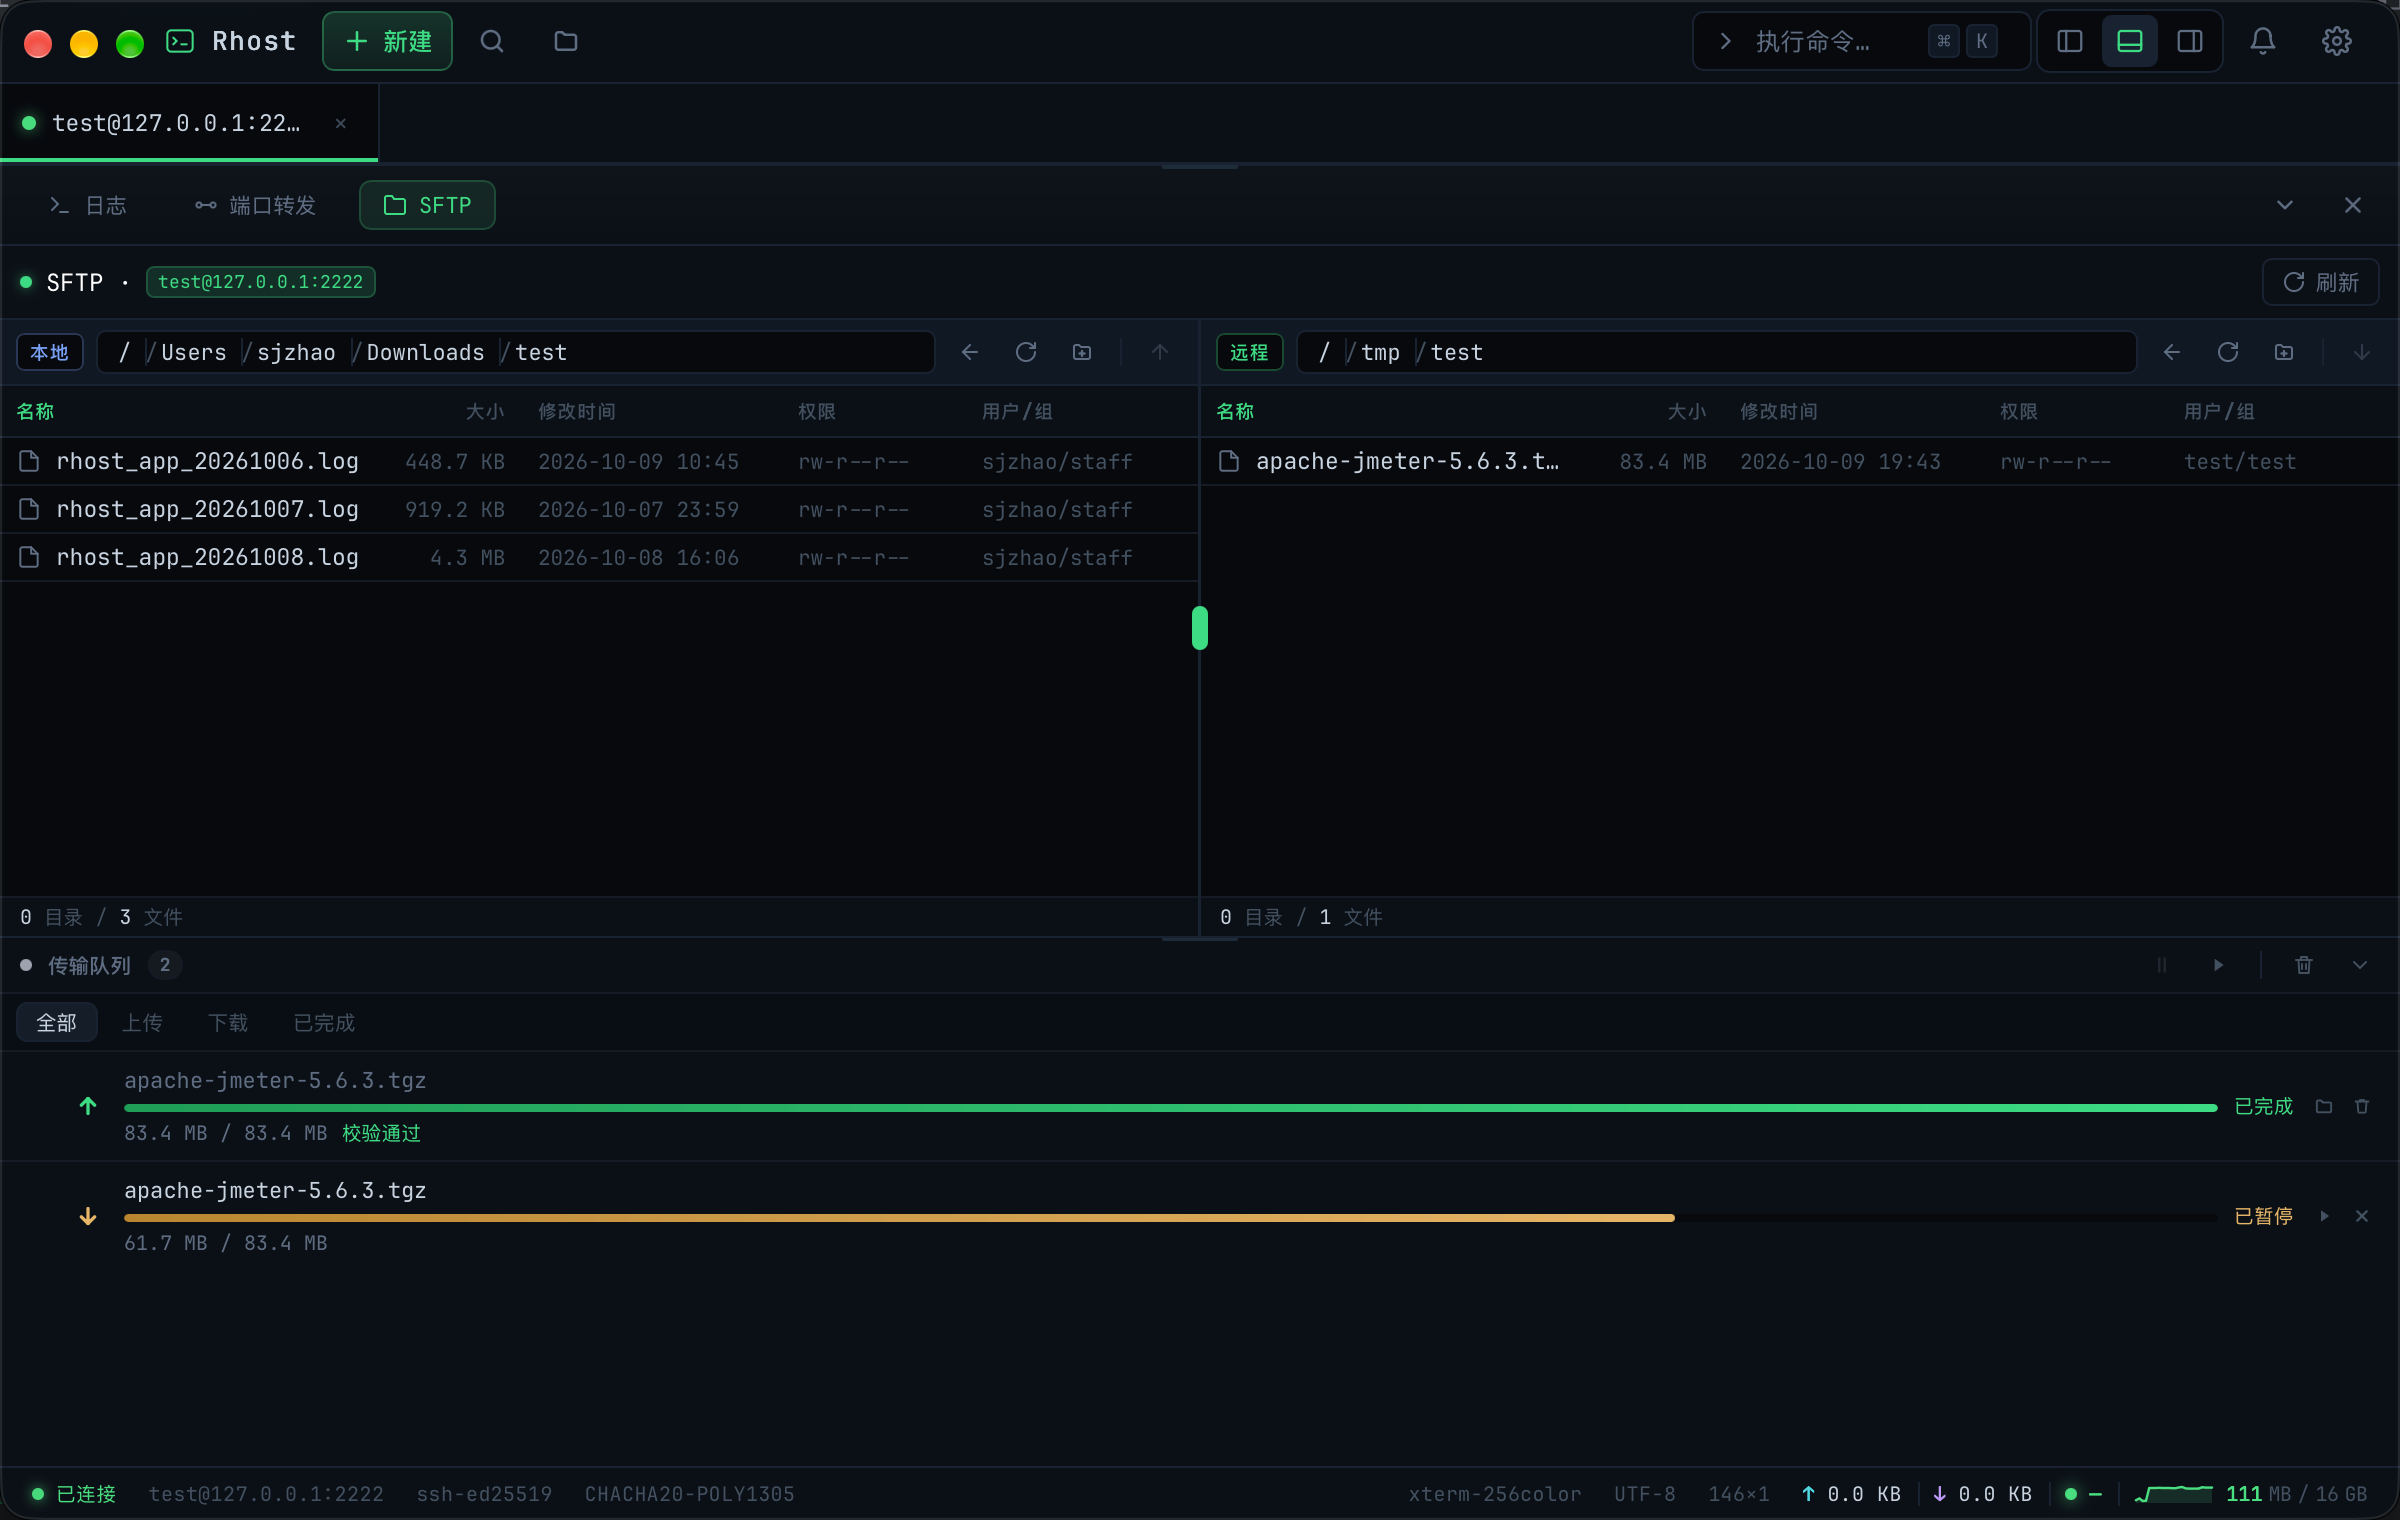Image resolution: width=2400 pixels, height=1520 pixels.
Task: Filter queue by 已完成 tab
Action: pyautogui.click(x=324, y=1023)
